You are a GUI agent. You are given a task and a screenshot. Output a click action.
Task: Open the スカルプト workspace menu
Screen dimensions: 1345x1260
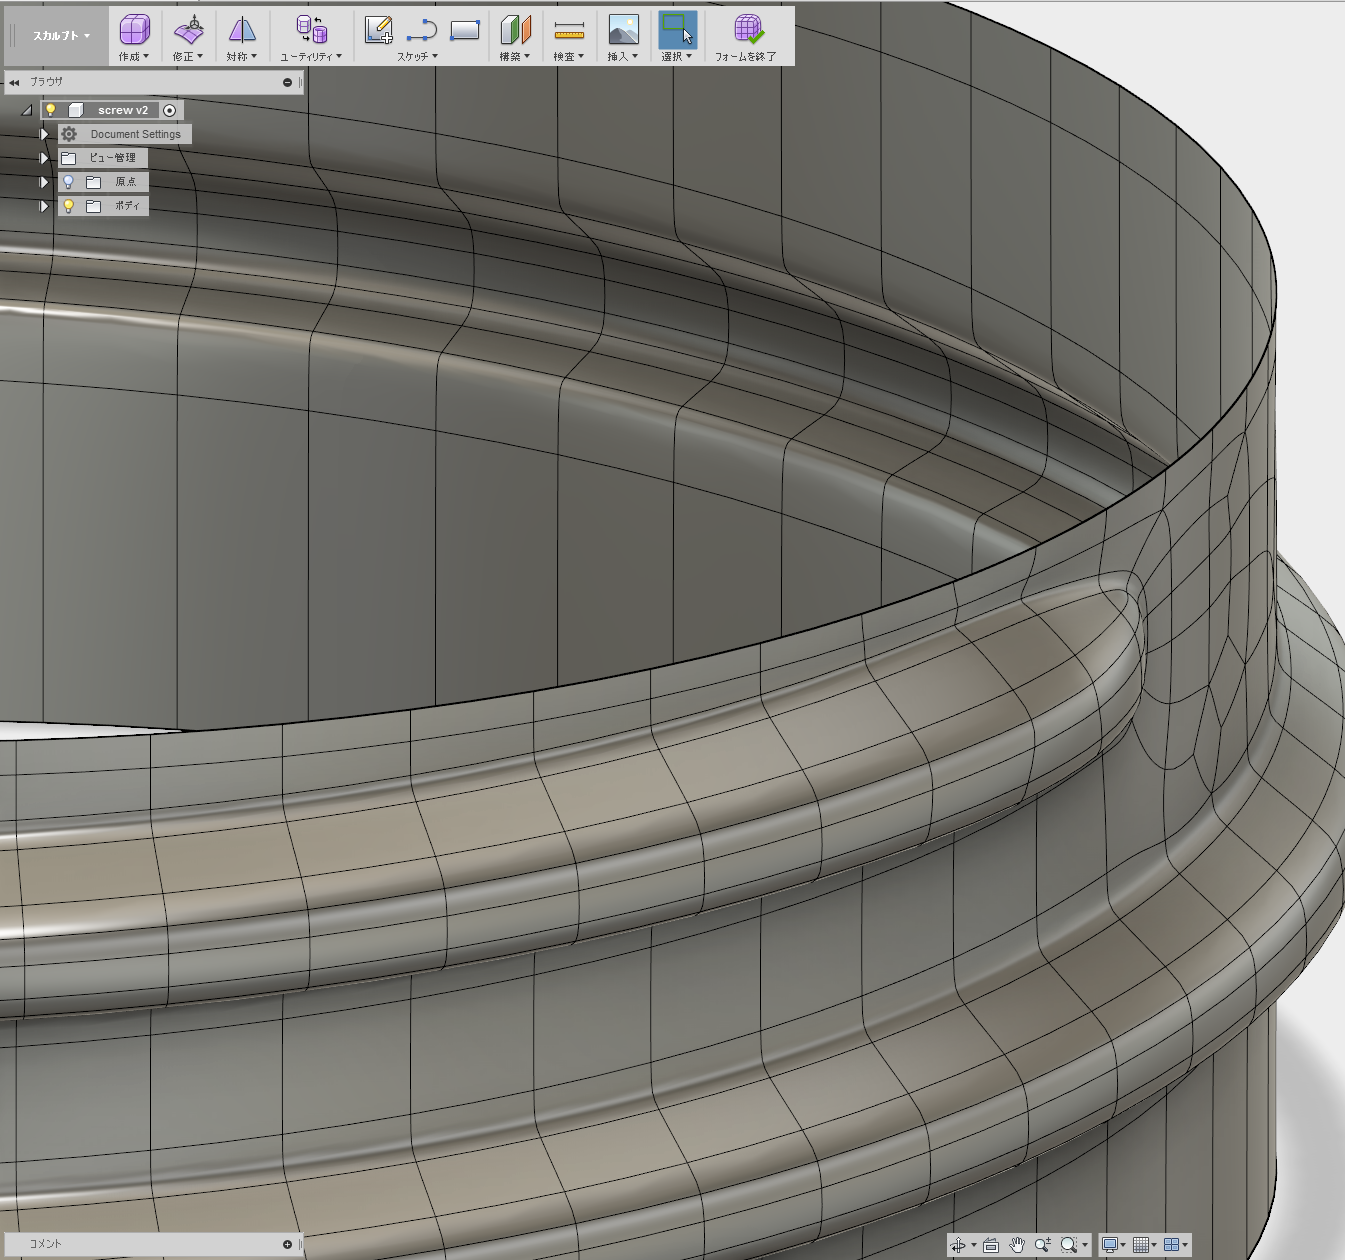(61, 36)
